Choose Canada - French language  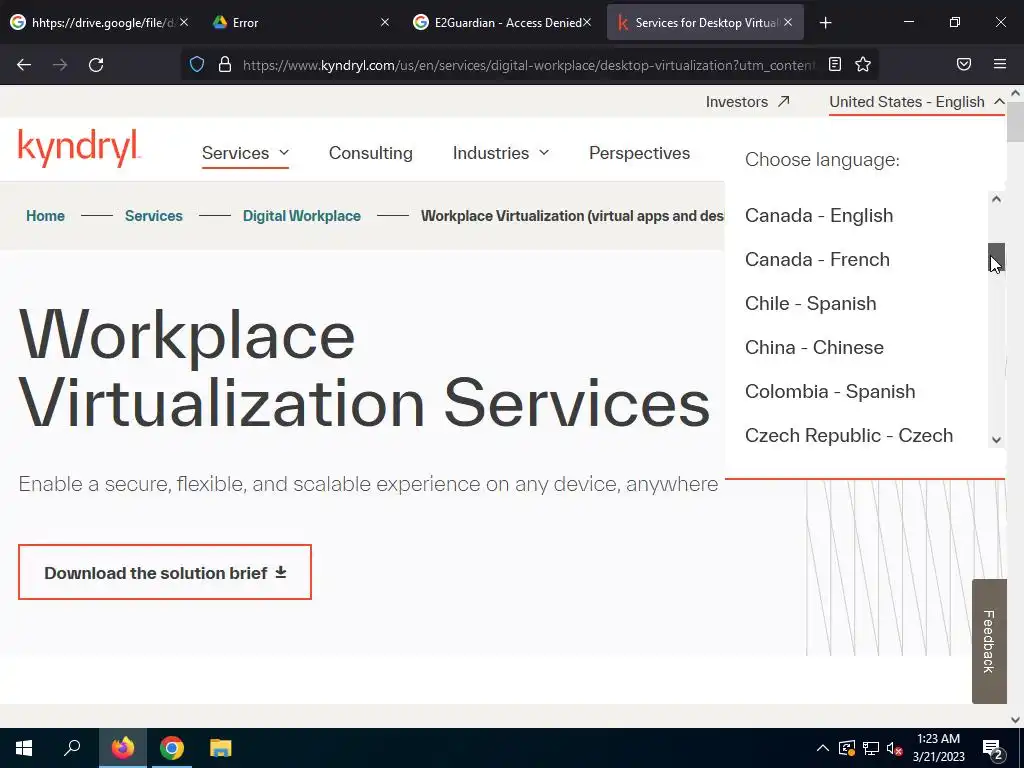pos(817,259)
